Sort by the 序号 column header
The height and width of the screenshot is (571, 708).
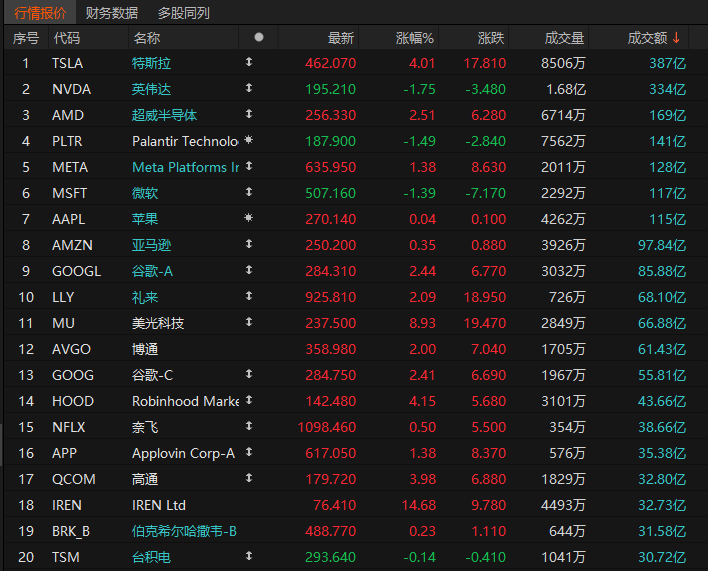[x=26, y=38]
